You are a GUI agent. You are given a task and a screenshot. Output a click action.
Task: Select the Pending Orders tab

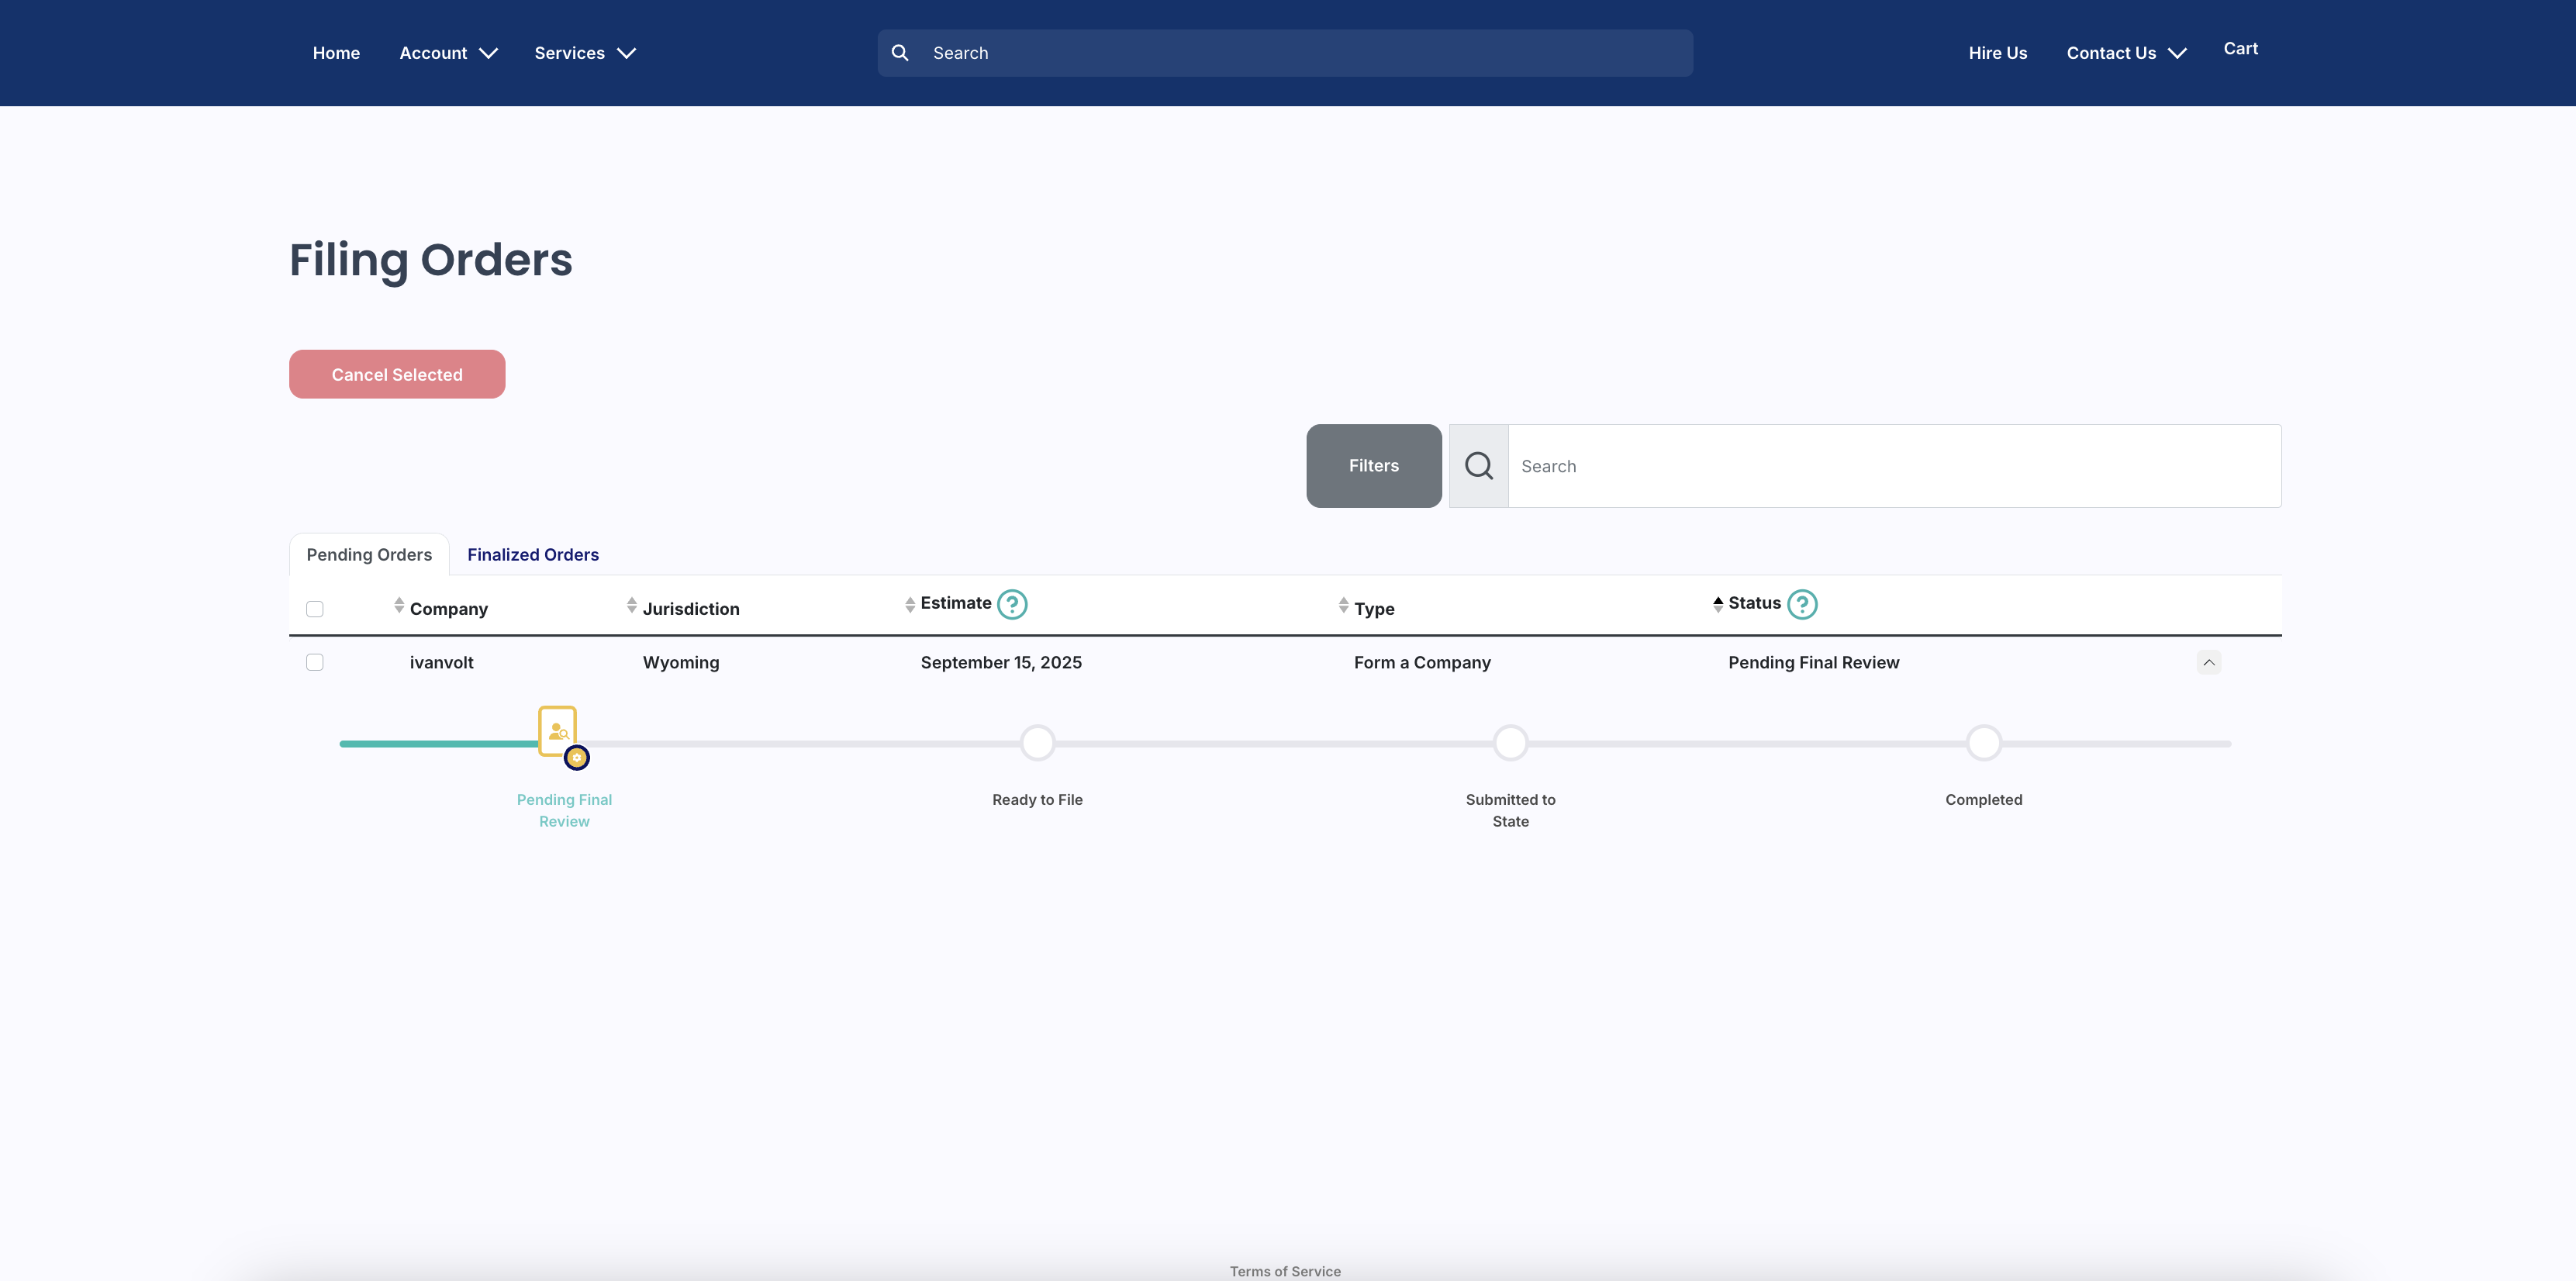coord(369,555)
